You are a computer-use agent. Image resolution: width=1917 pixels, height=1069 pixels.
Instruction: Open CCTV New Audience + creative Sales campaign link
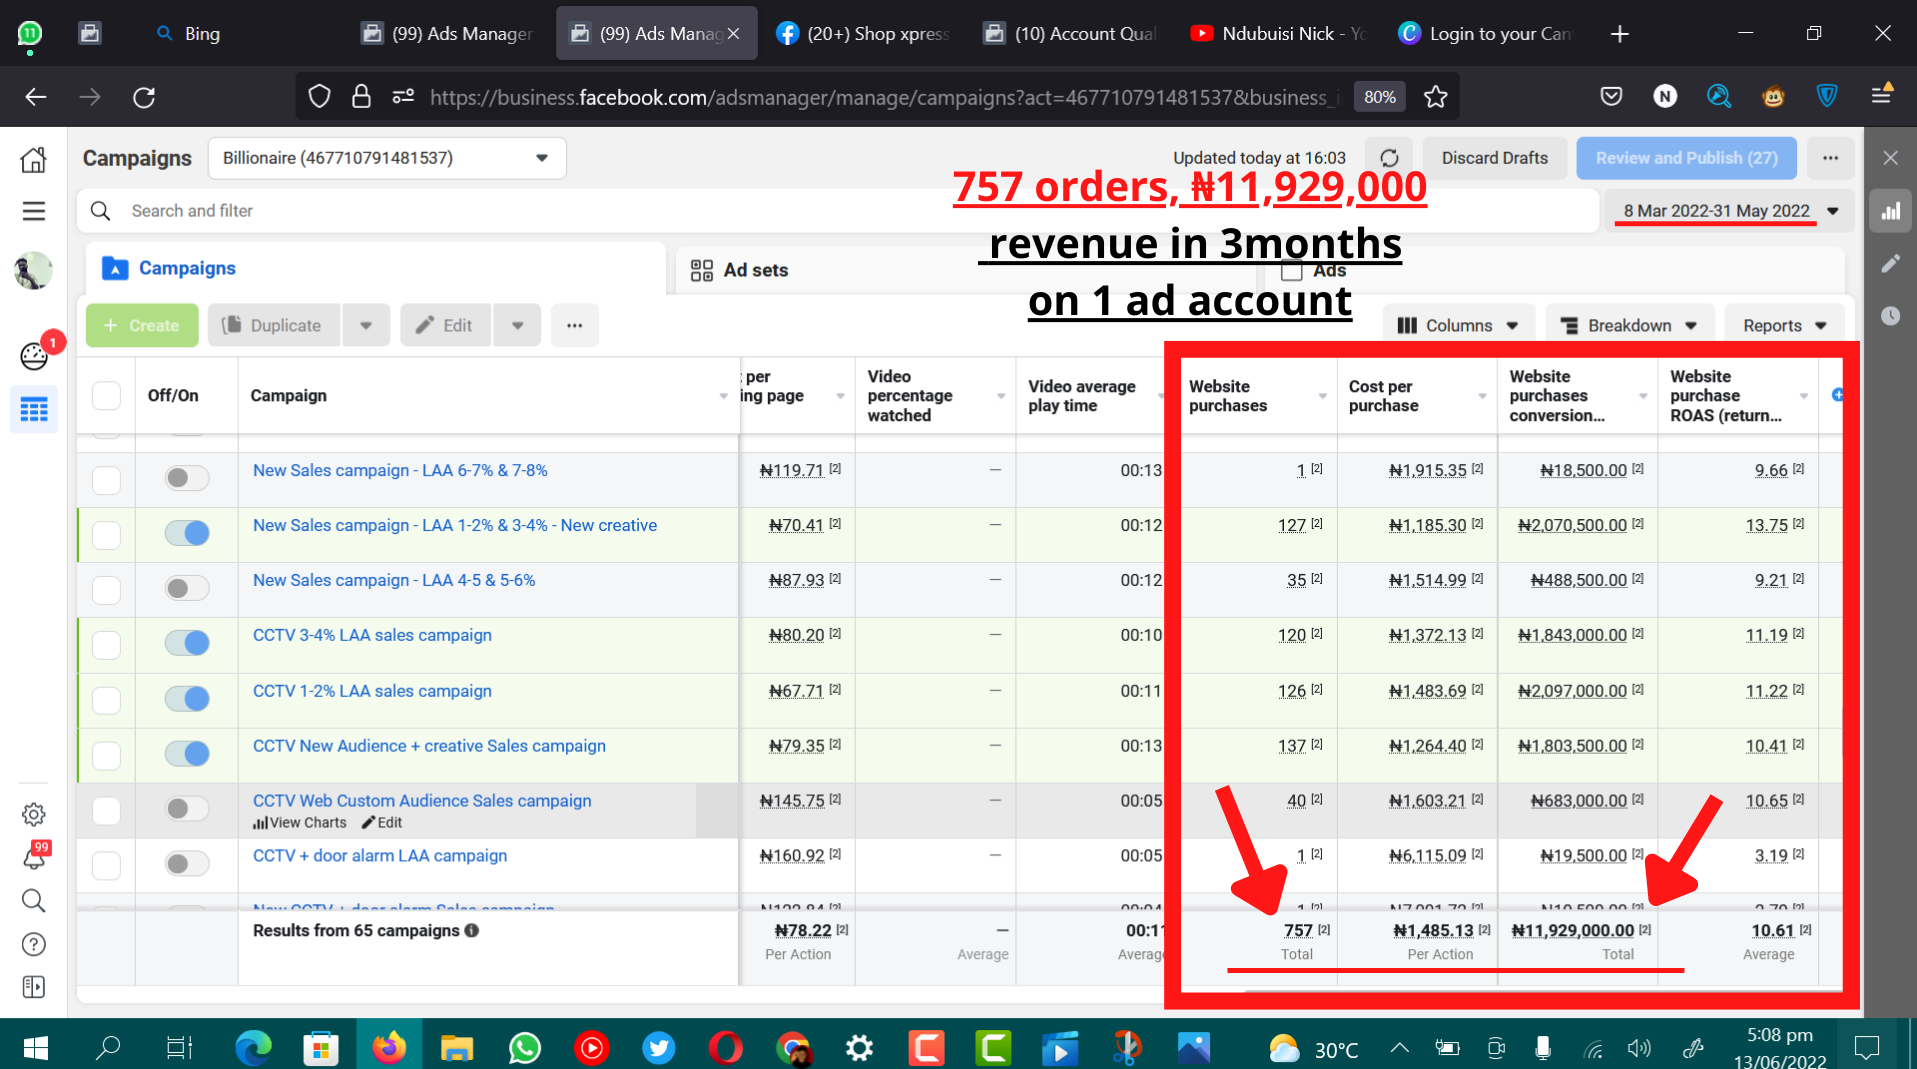click(x=429, y=746)
